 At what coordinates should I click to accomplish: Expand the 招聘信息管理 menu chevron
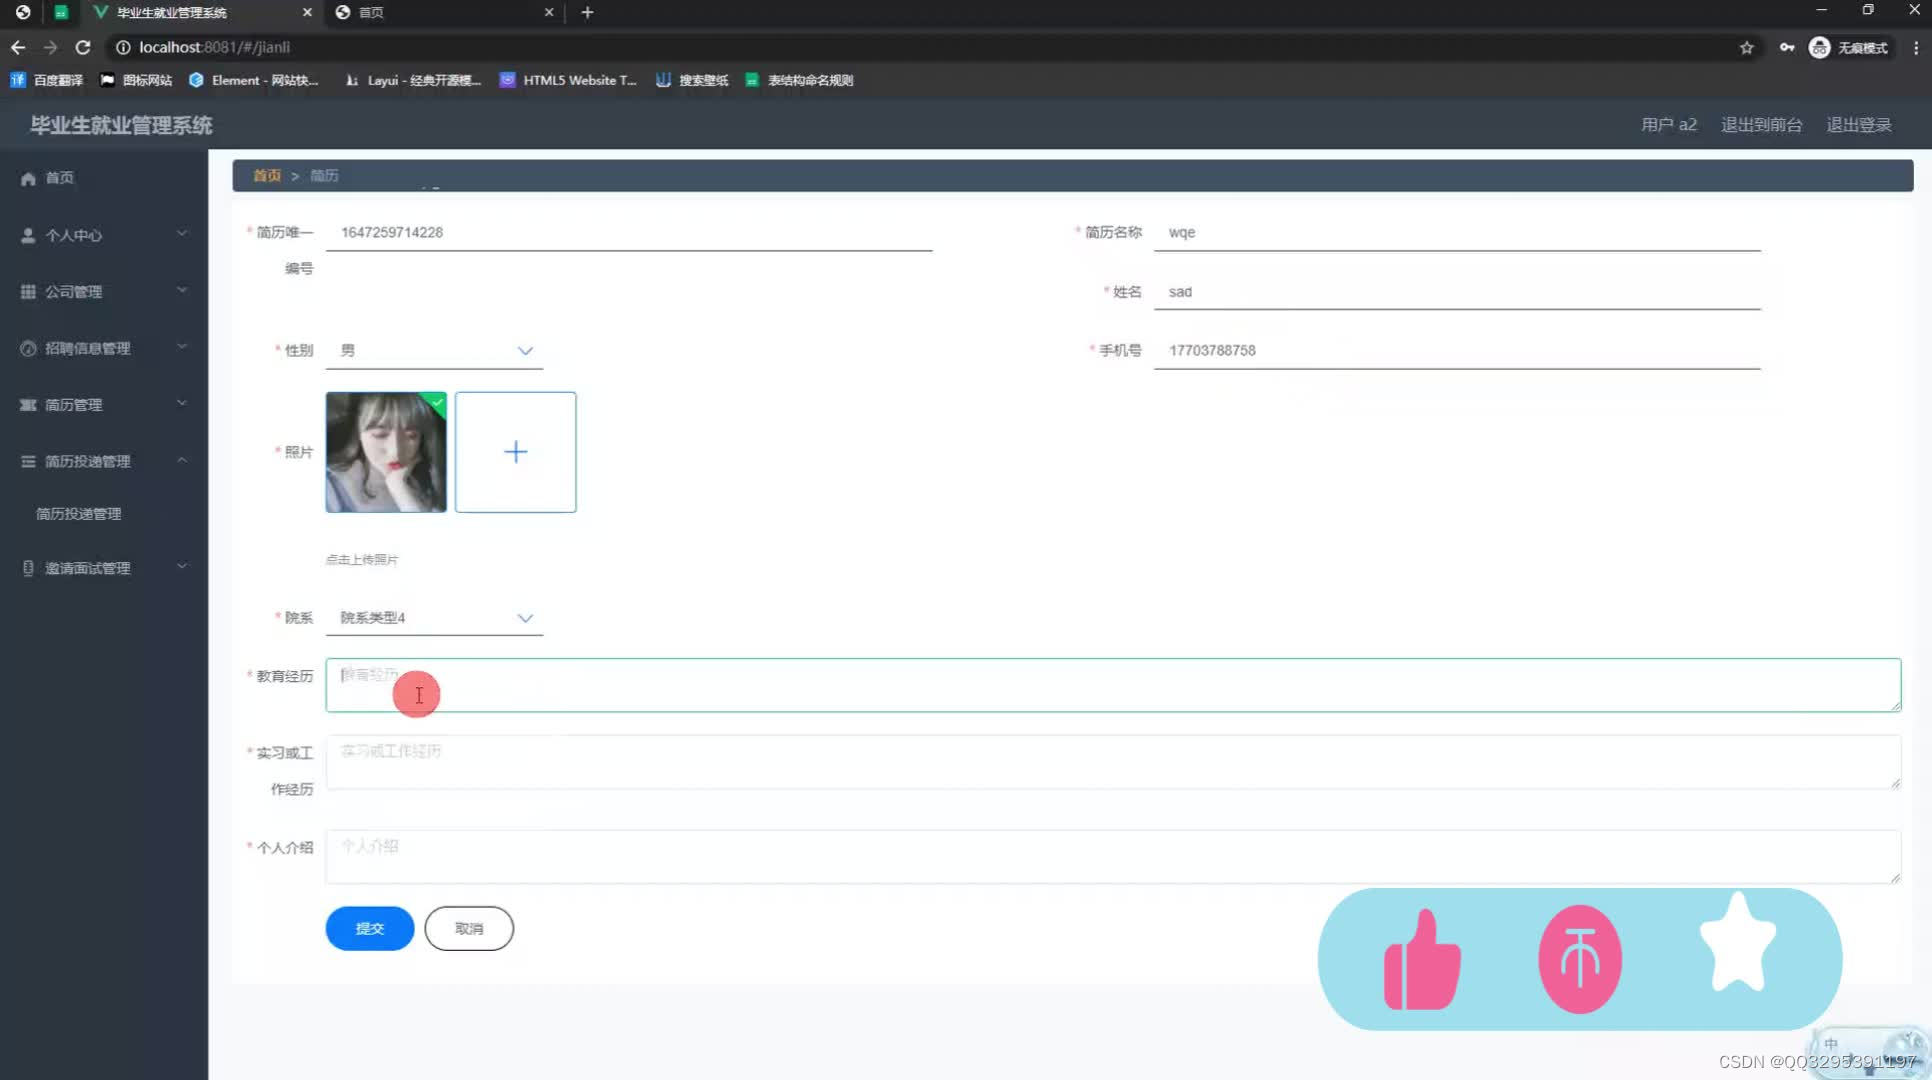(182, 347)
